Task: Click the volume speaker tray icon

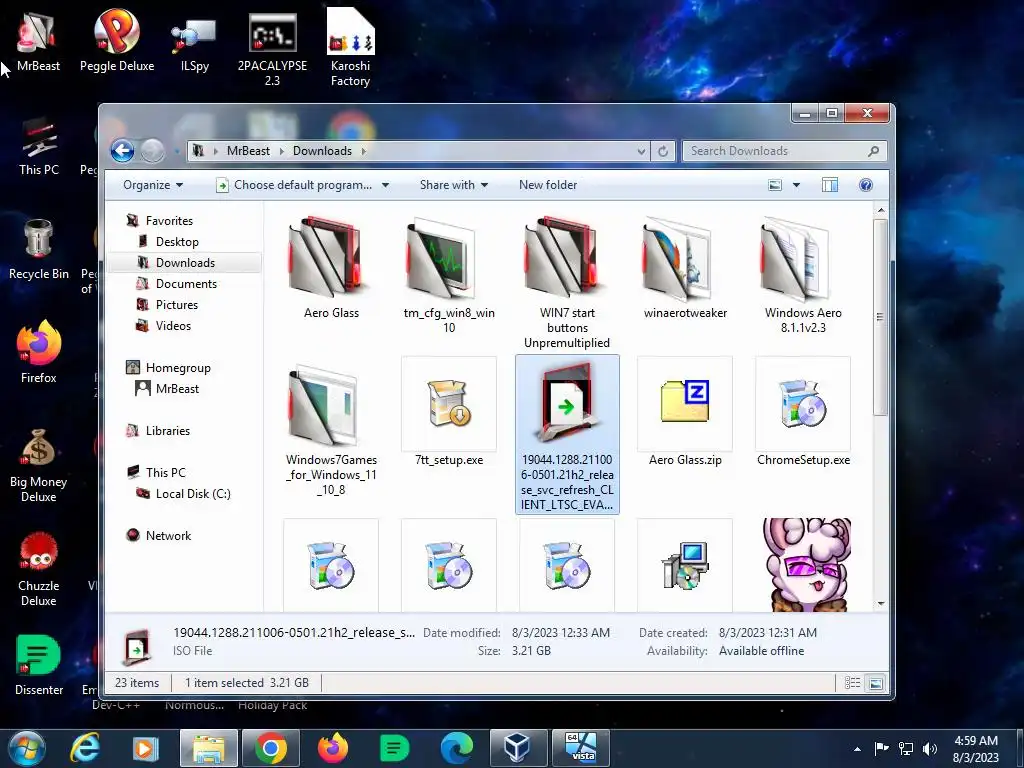Action: pos(929,749)
